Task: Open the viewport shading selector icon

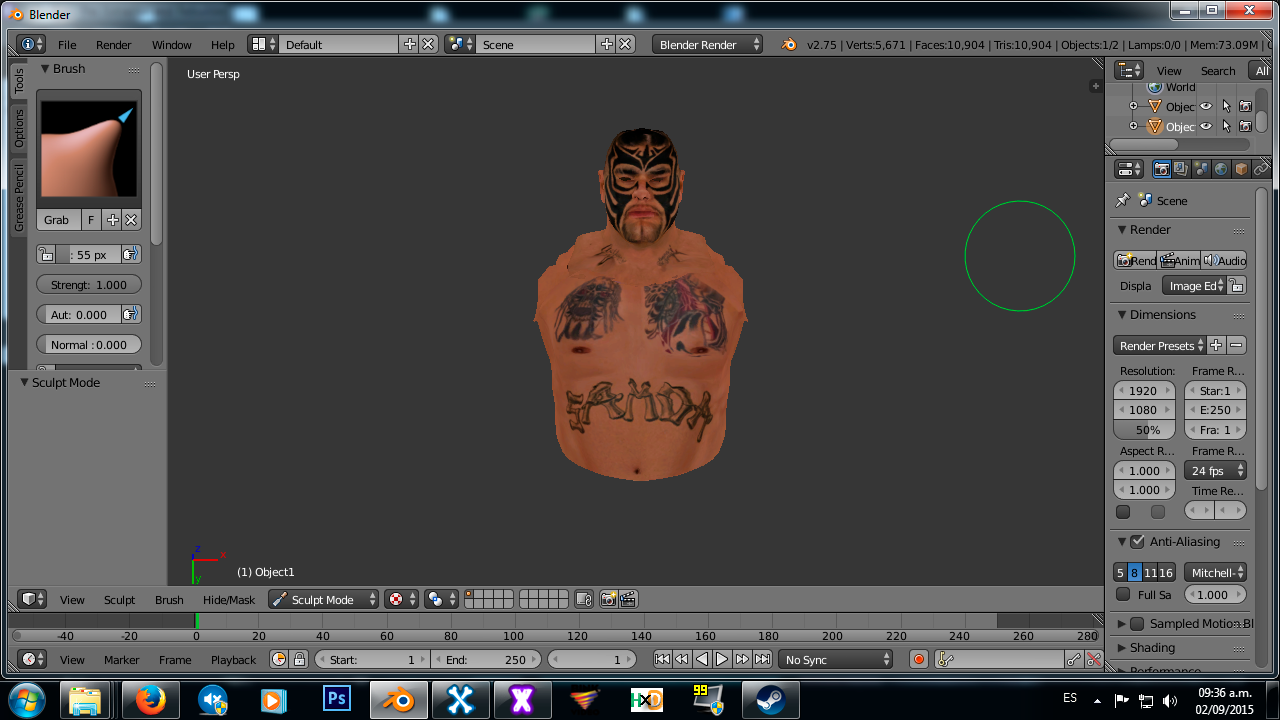Action: [441, 599]
